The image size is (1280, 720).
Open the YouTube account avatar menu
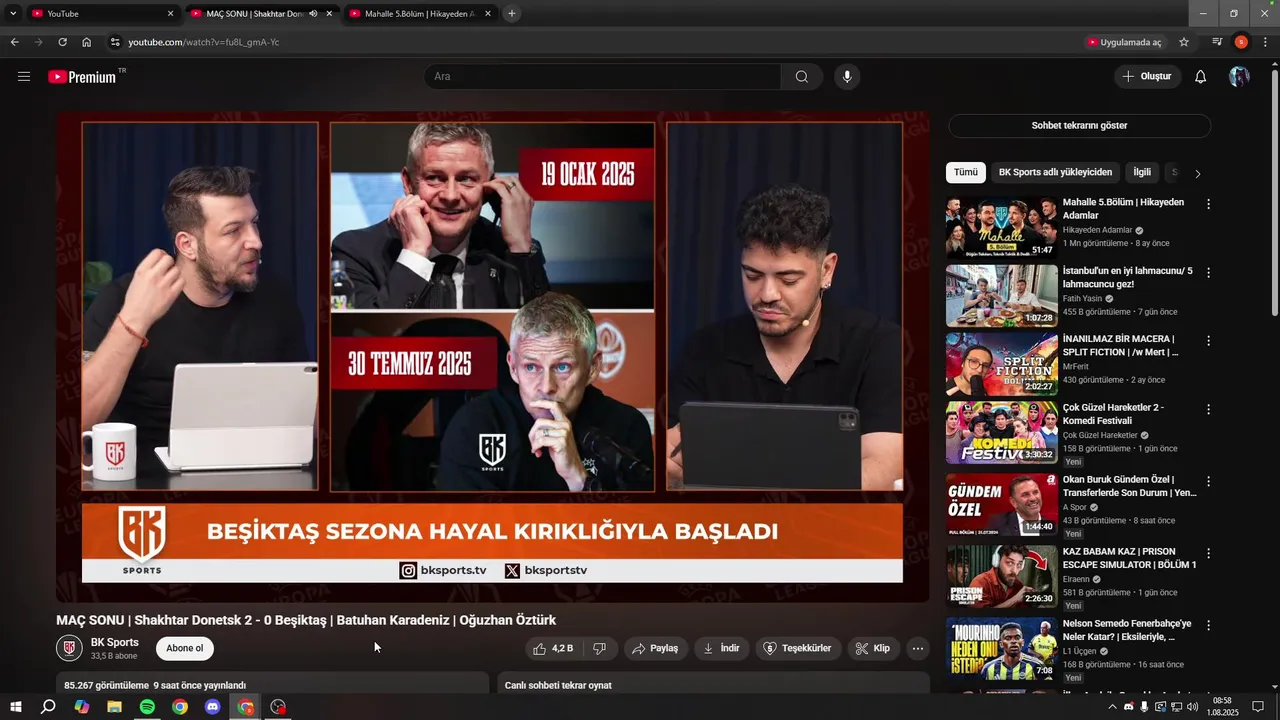click(x=1239, y=77)
